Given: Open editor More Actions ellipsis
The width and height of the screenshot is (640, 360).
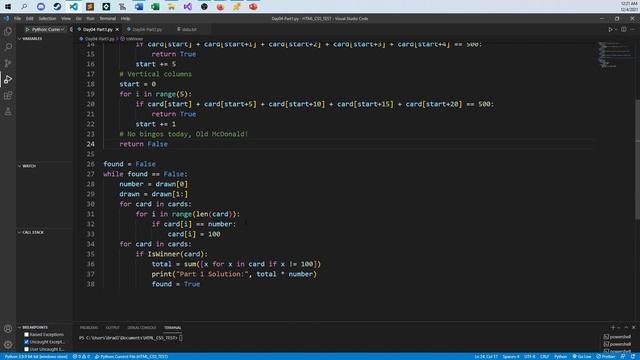Looking at the screenshot, I should pos(633,29).
